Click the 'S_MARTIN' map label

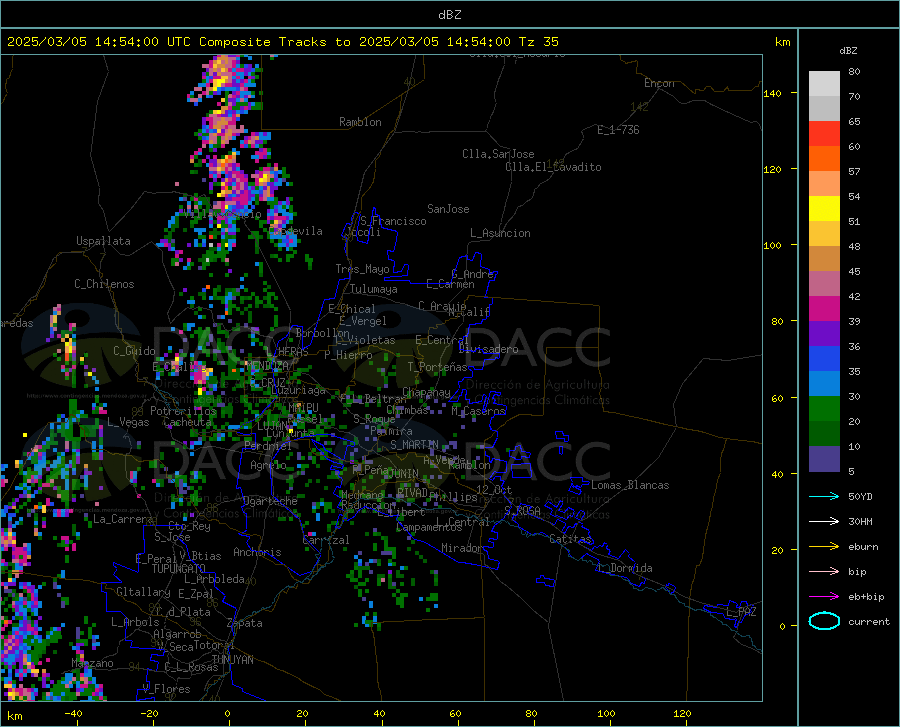click(x=414, y=444)
